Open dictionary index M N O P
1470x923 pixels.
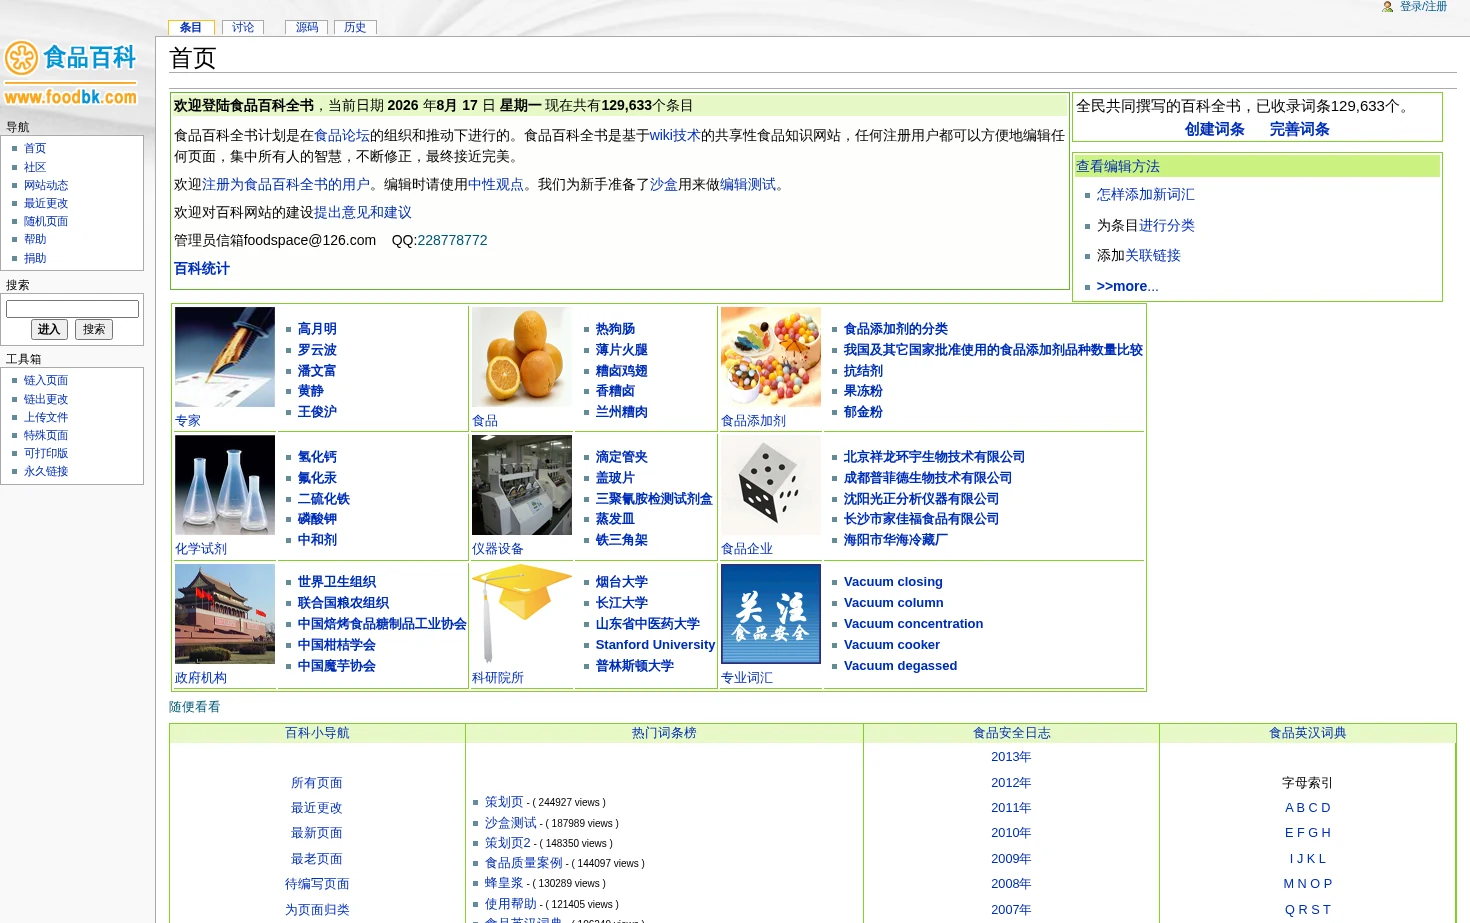click(x=1308, y=883)
